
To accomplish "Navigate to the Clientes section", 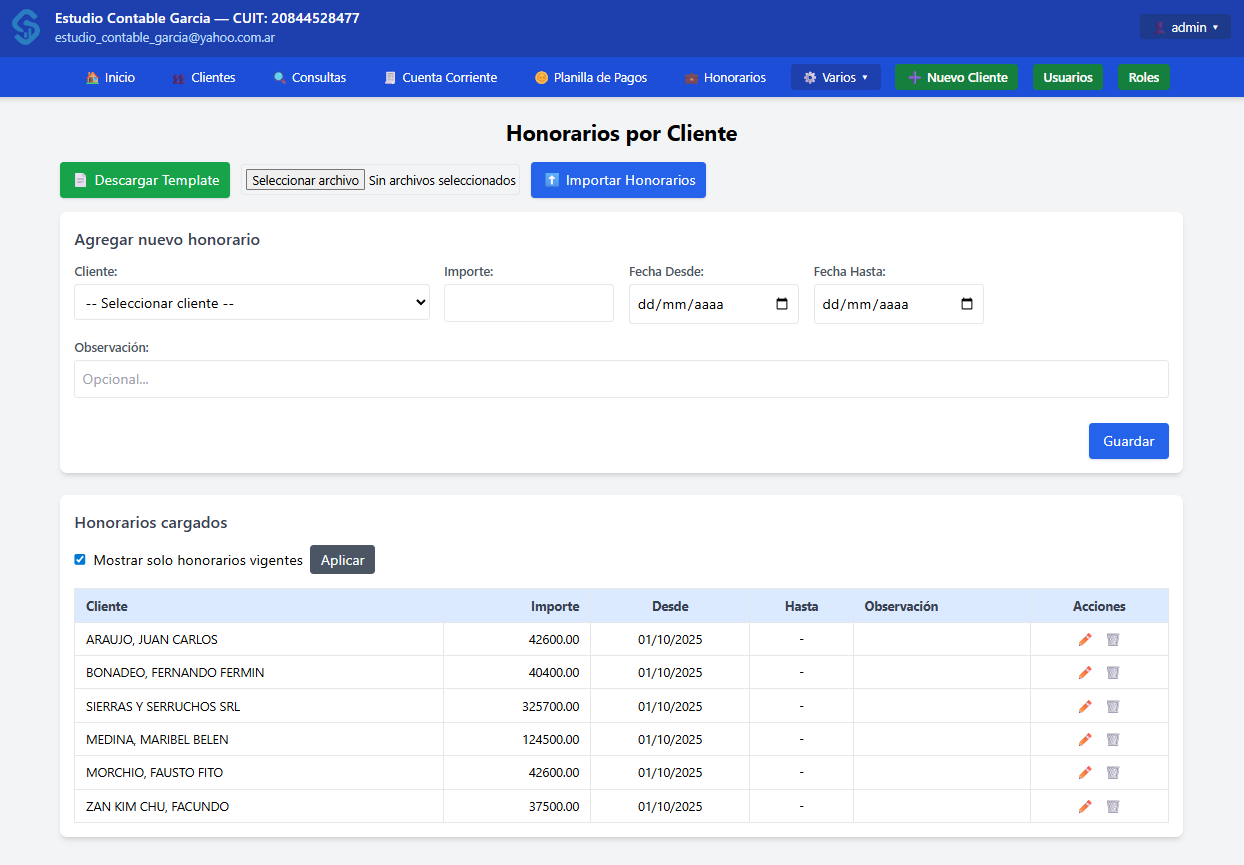I will [x=203, y=77].
